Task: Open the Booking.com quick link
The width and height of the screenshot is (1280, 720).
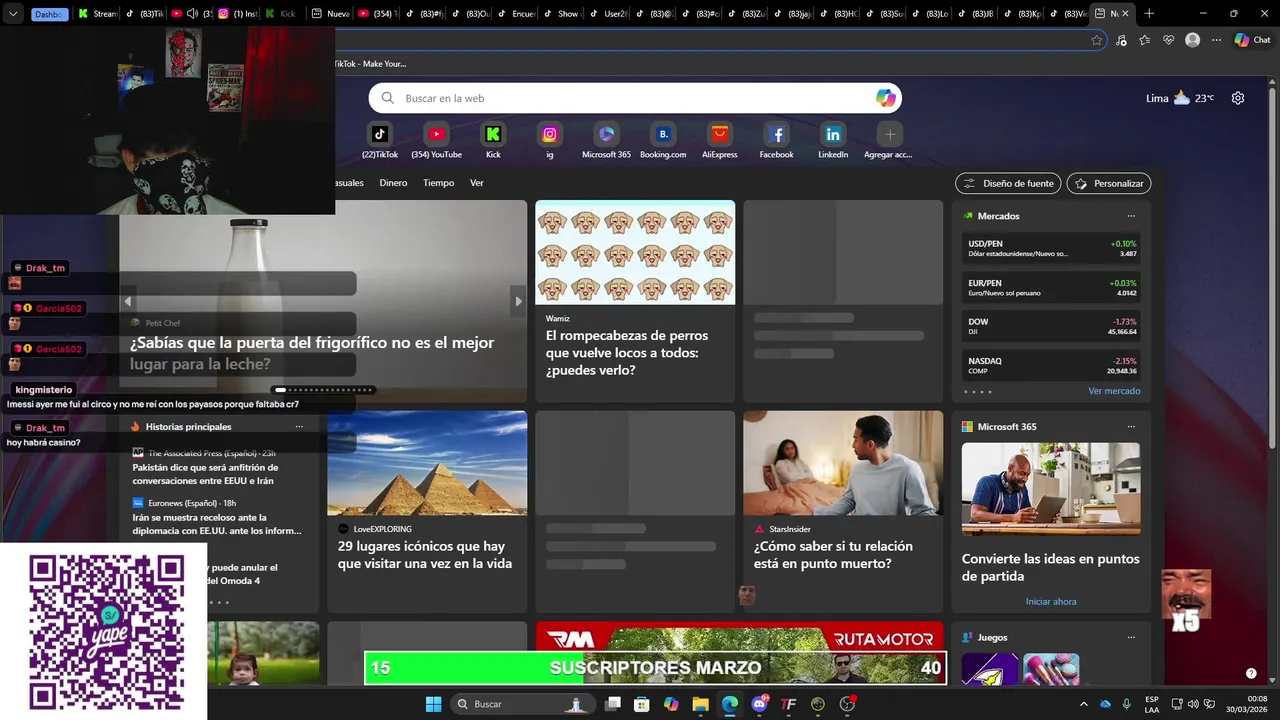Action: coord(663,139)
